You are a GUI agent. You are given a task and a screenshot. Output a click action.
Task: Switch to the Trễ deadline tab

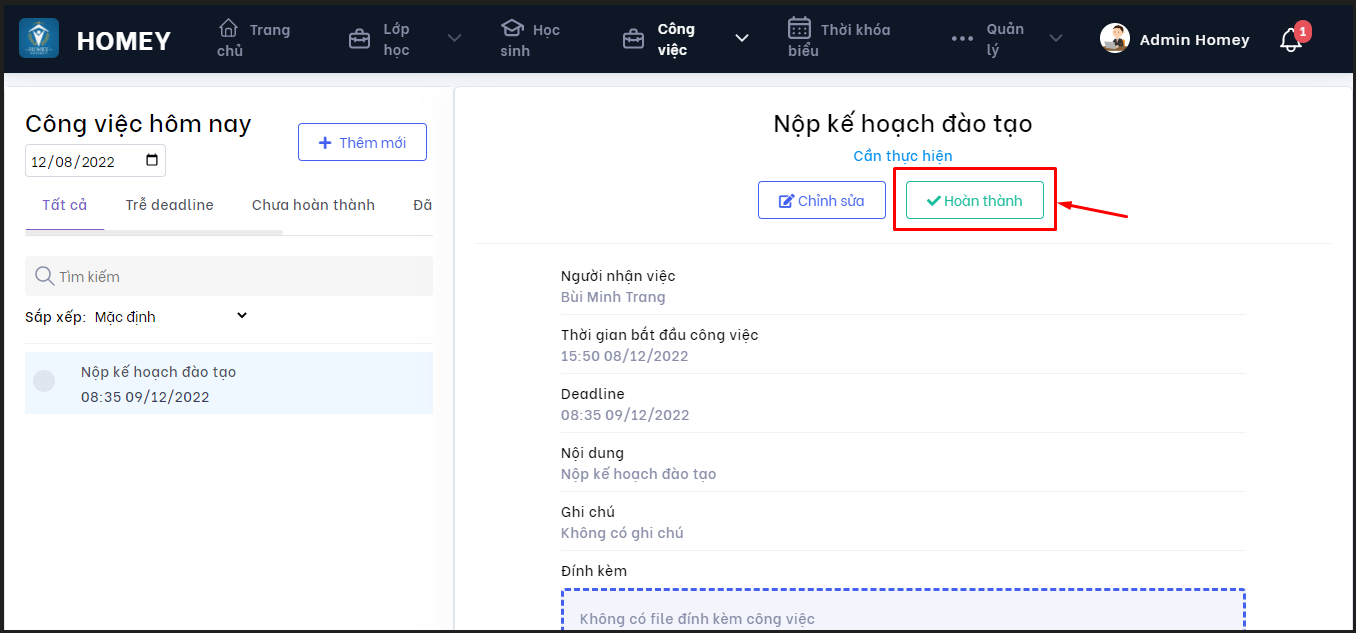pos(169,205)
